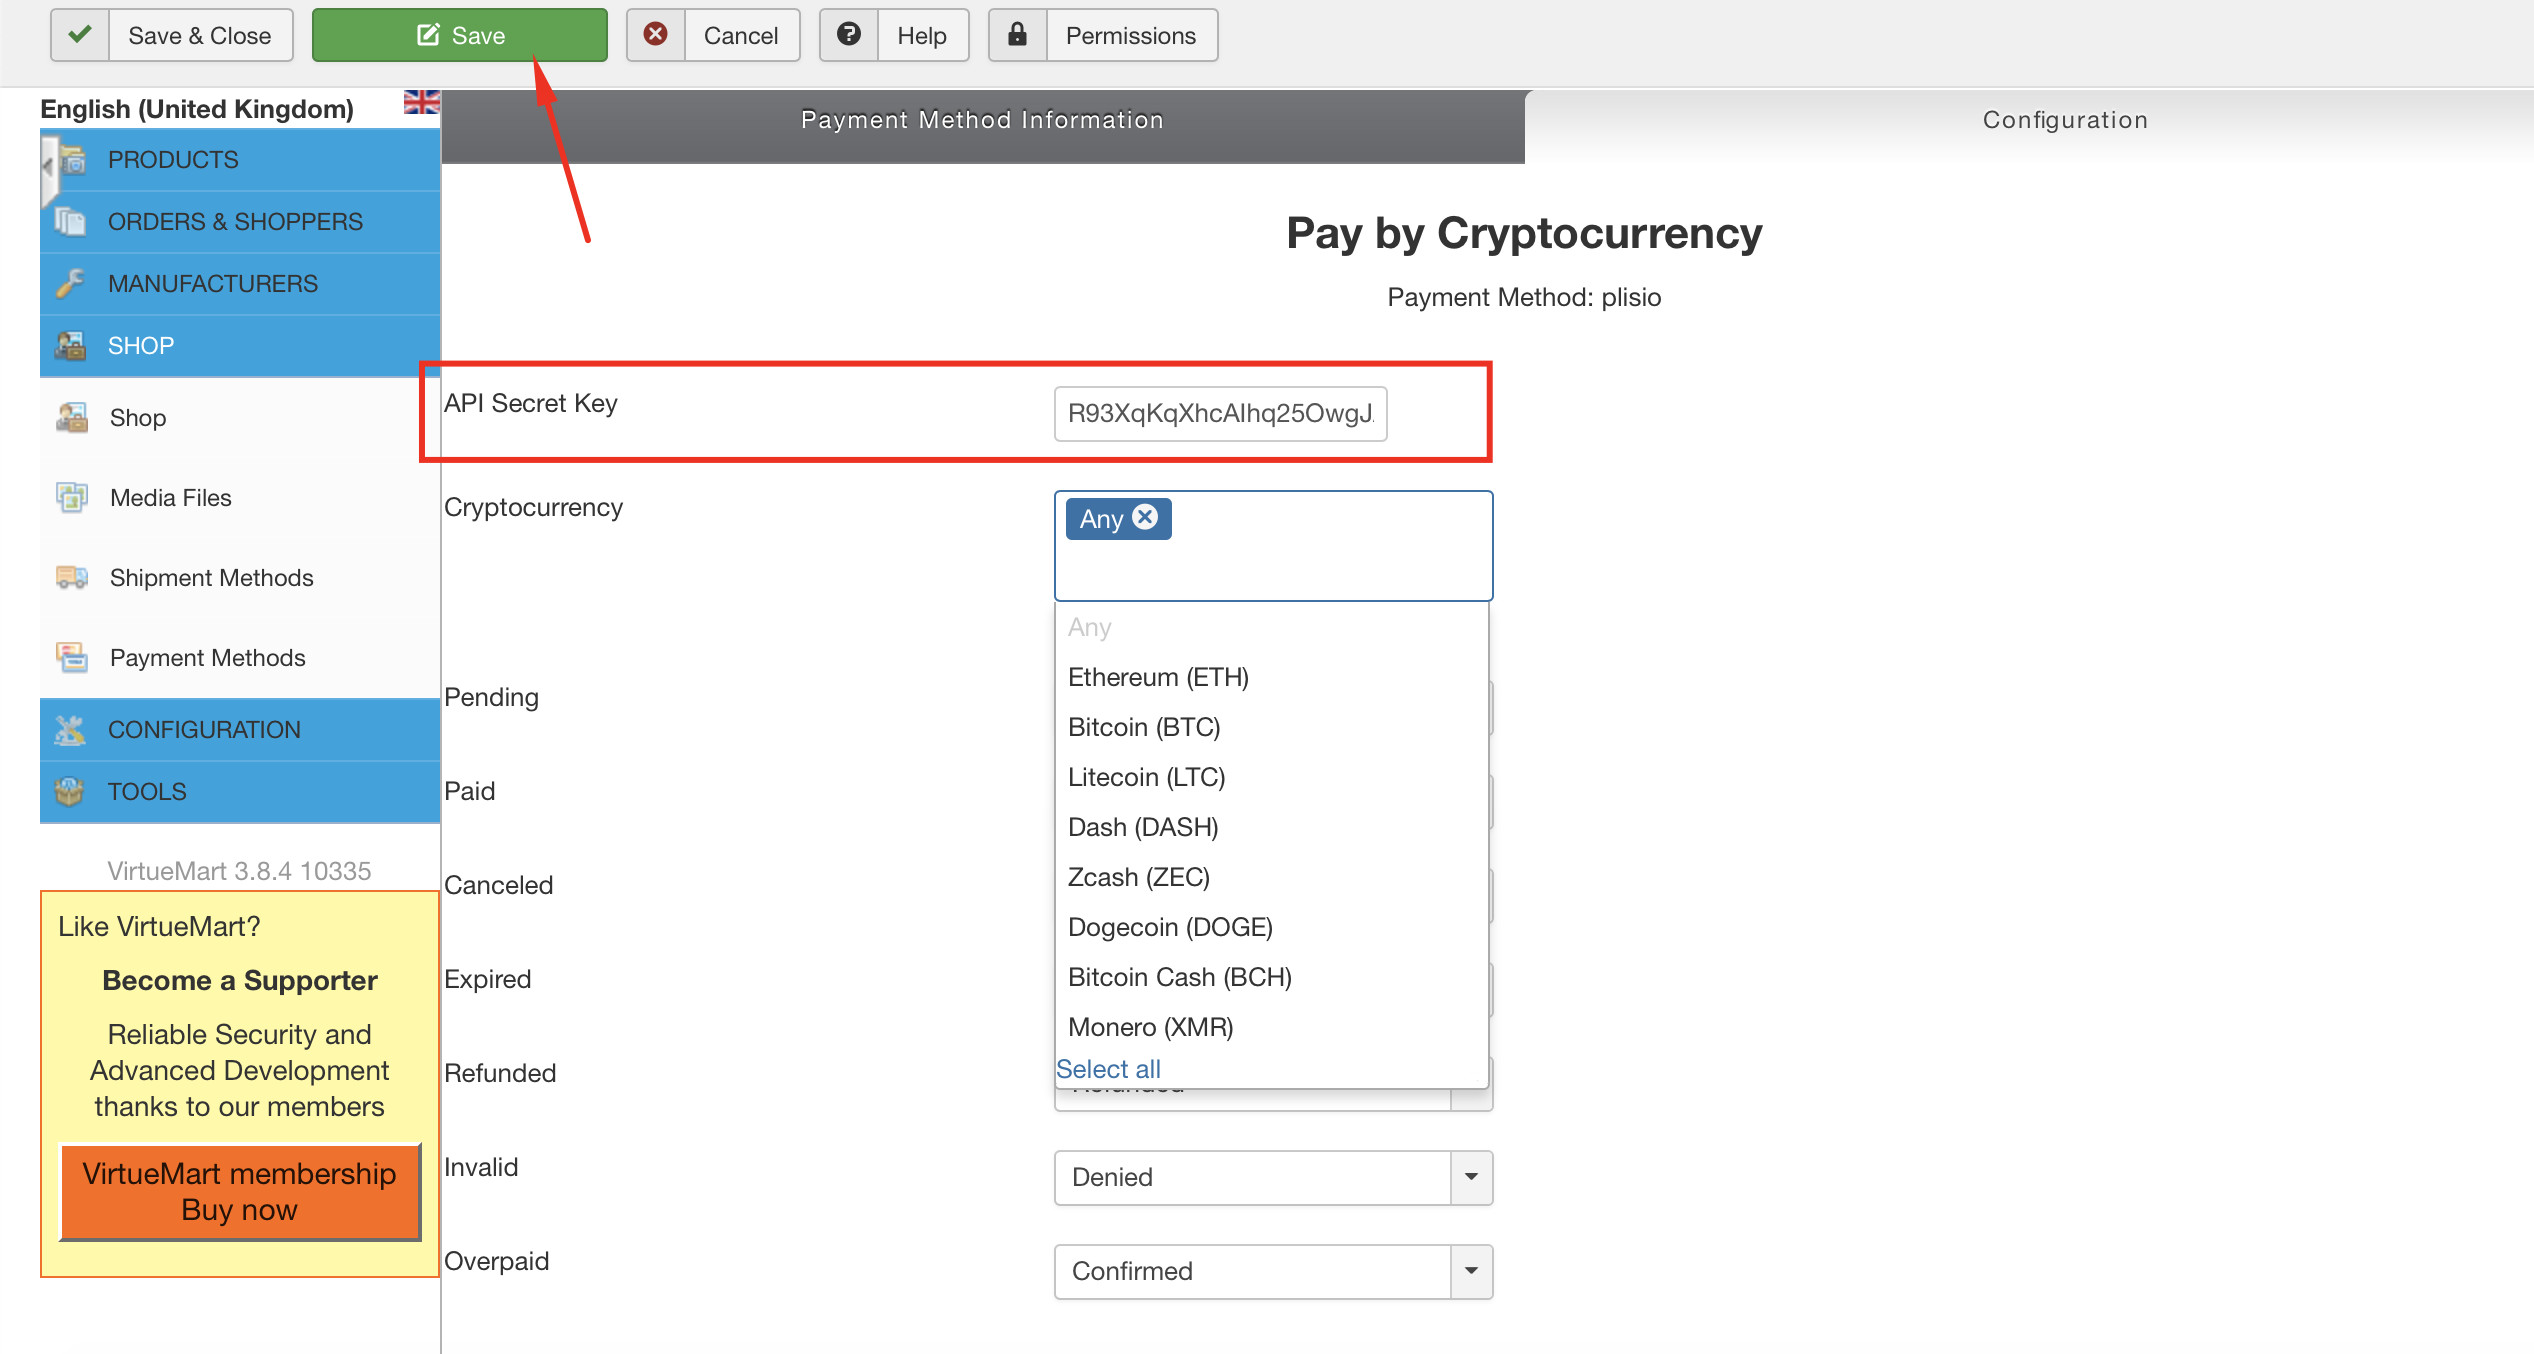Click the Manufacturers wrench icon
2534x1354 pixels.
[70, 283]
